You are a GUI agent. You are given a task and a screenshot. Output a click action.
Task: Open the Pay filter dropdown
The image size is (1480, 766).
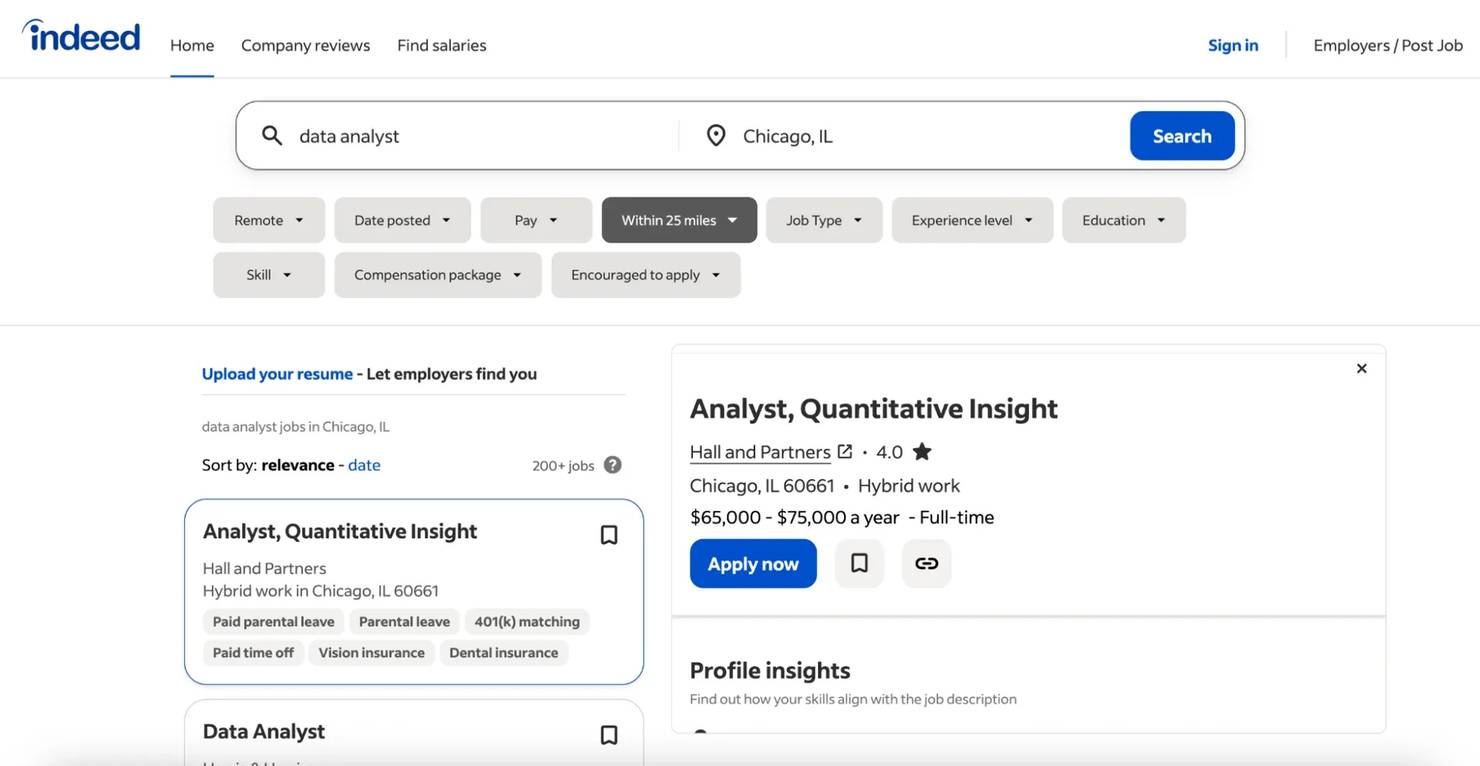pyautogui.click(x=537, y=220)
